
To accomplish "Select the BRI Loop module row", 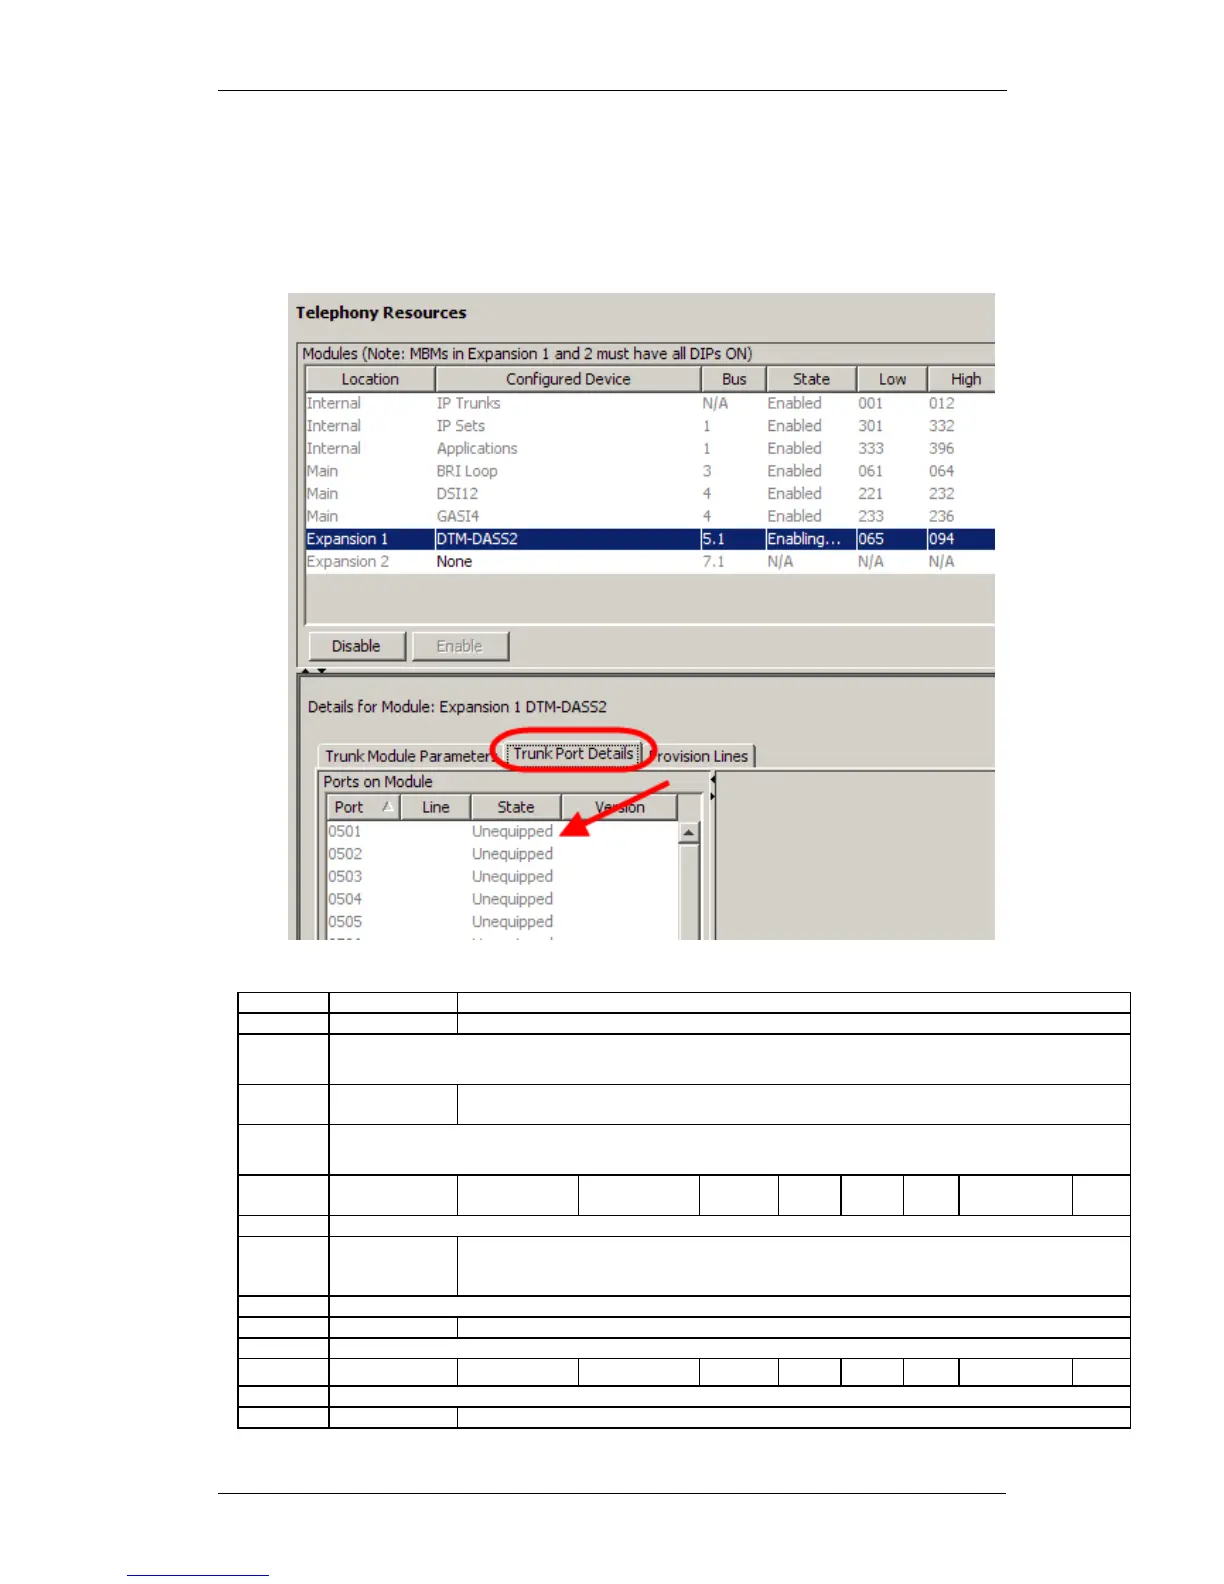I will tap(650, 471).
